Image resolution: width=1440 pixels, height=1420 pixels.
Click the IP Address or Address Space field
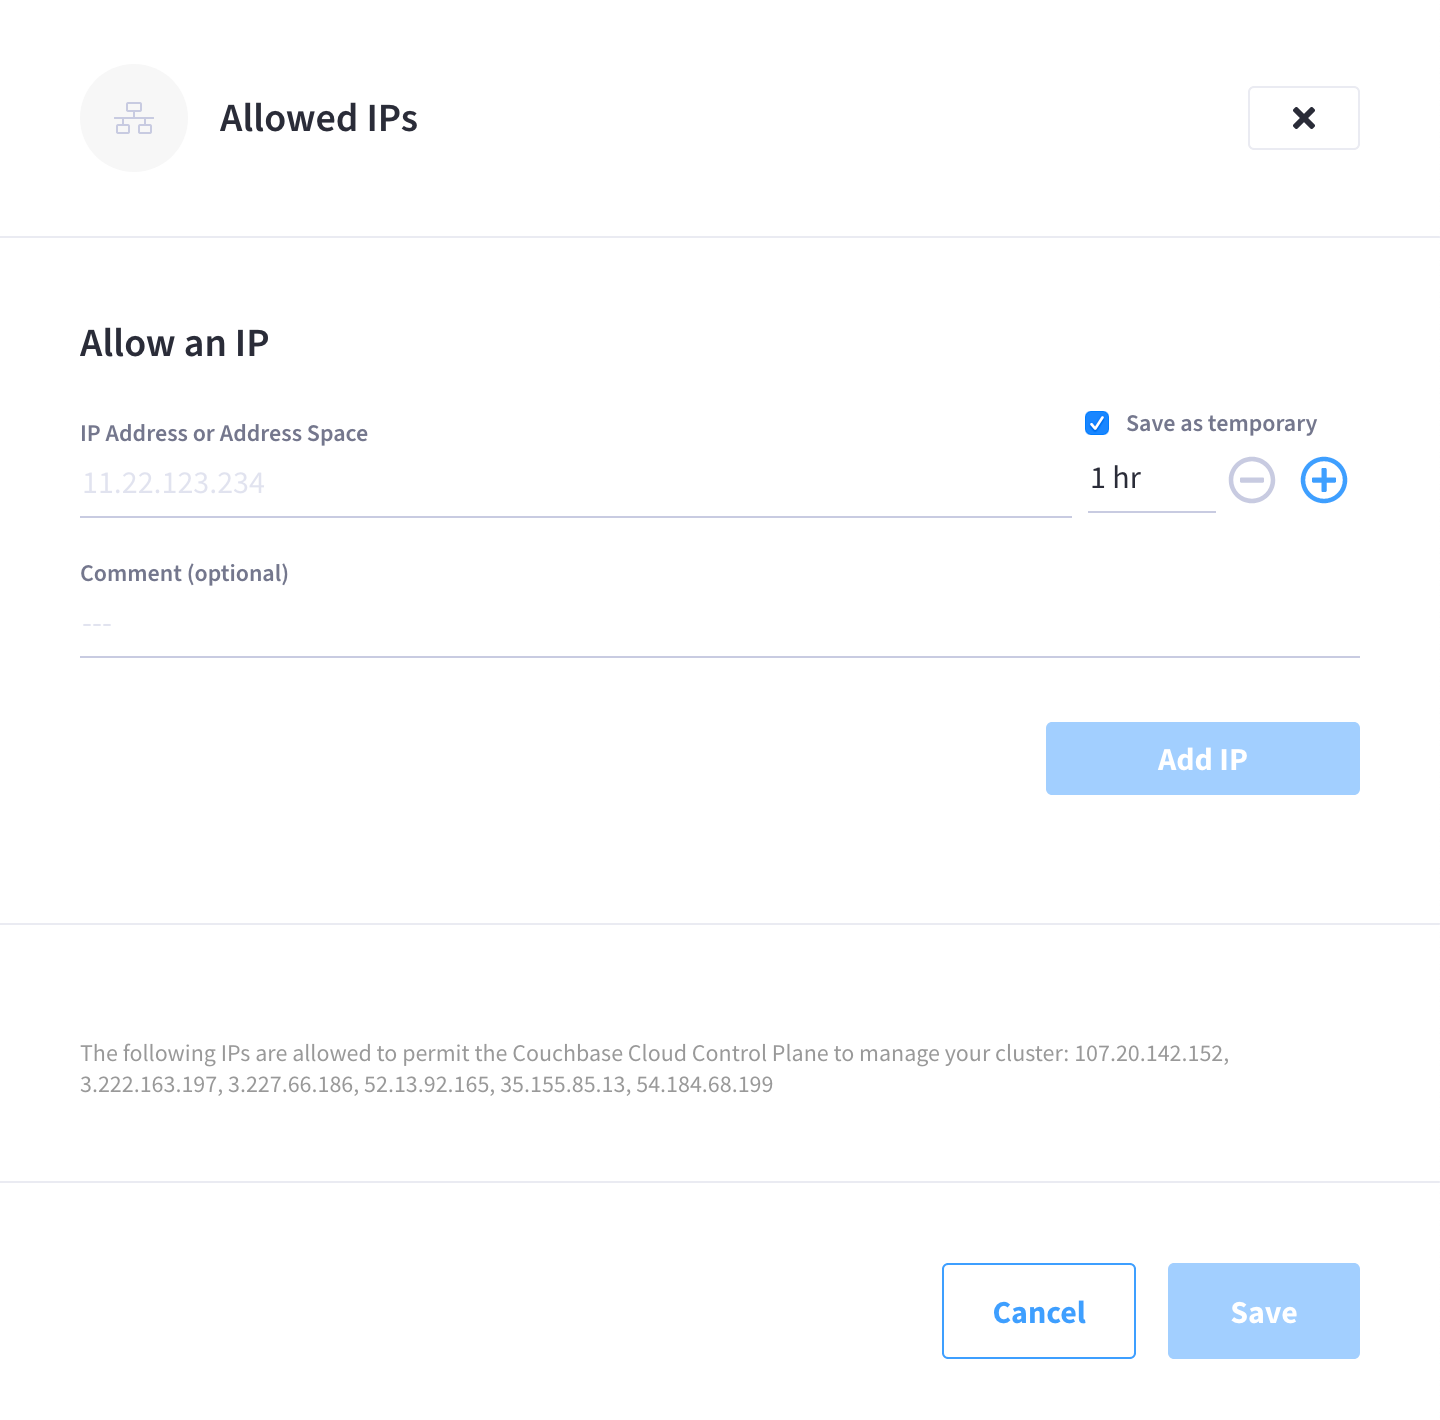point(575,483)
